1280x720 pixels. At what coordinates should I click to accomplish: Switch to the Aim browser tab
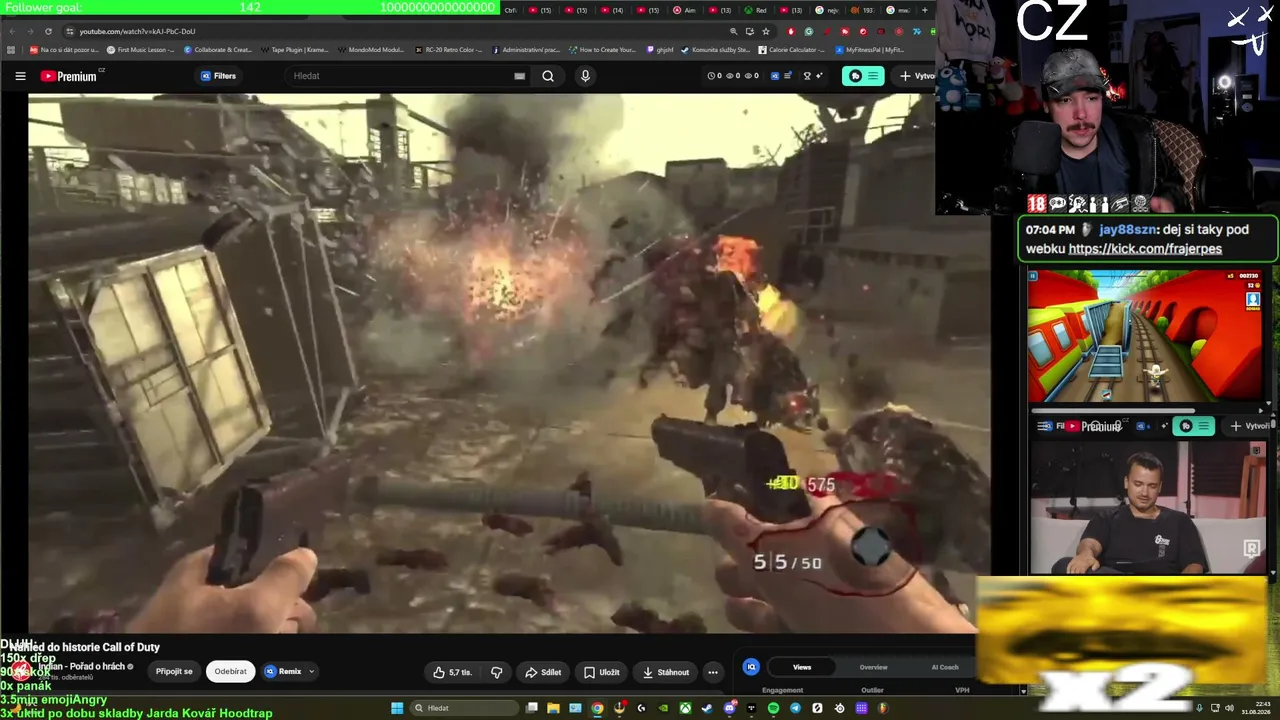685,10
